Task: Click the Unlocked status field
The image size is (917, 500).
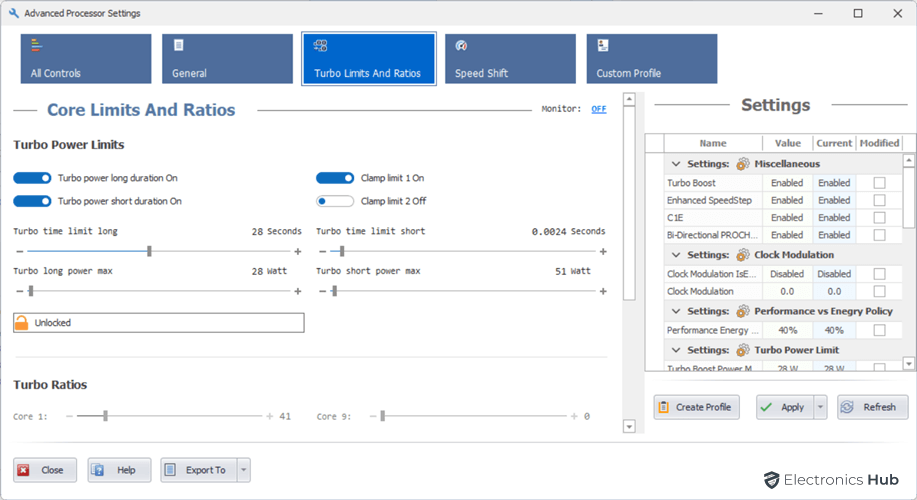Action: point(158,323)
